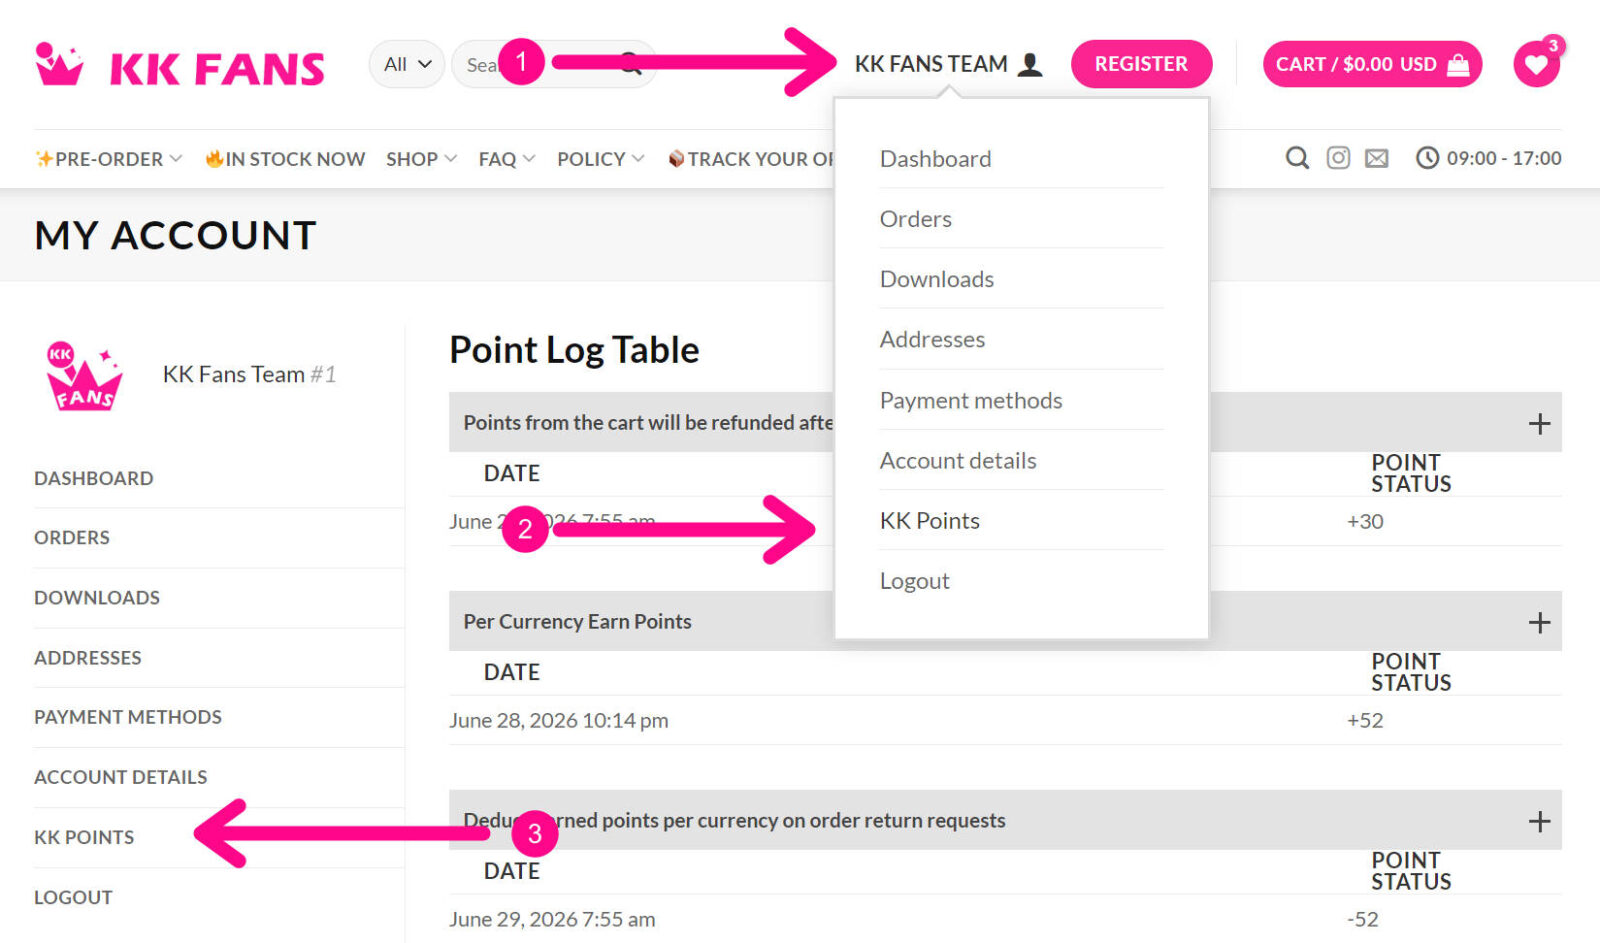The height and width of the screenshot is (943, 1600).
Task: Click the clock opening hours icon
Action: coord(1427,158)
